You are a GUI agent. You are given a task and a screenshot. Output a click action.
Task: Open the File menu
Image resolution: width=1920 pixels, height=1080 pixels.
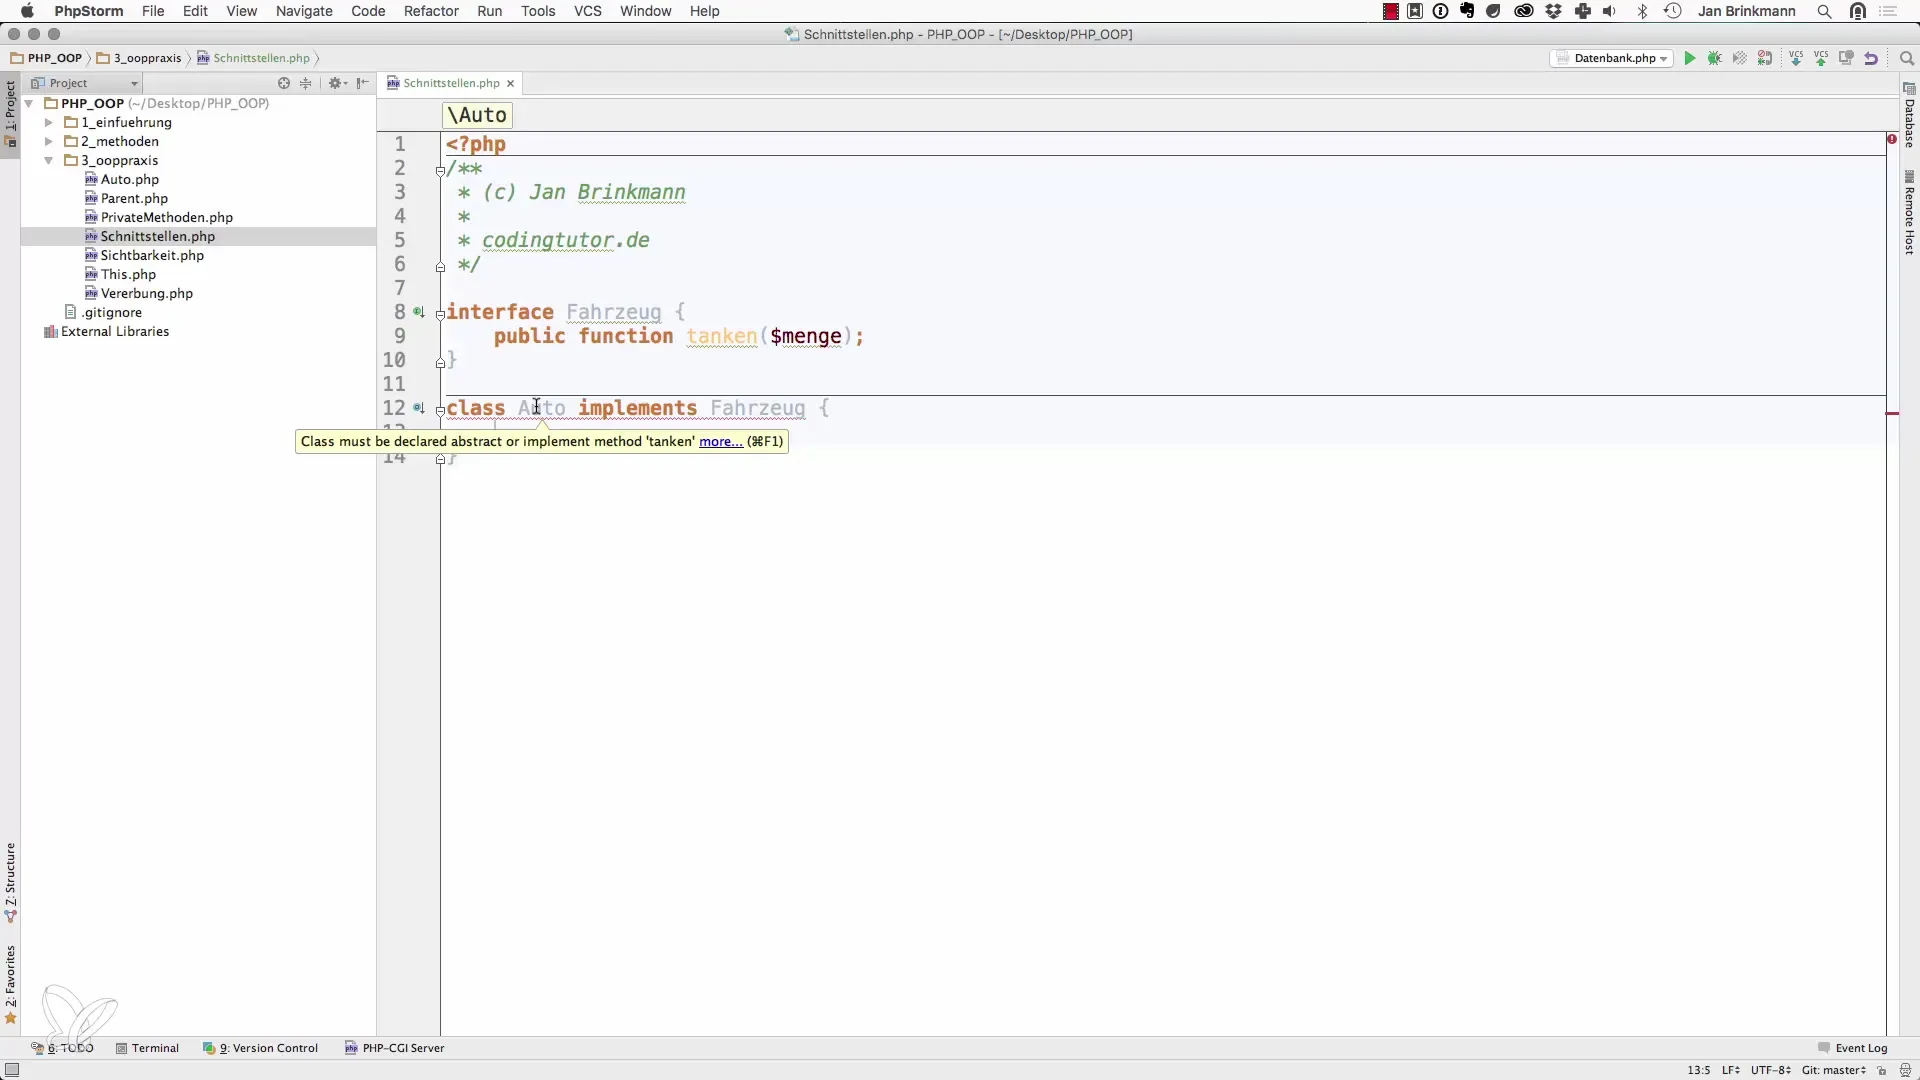(153, 11)
